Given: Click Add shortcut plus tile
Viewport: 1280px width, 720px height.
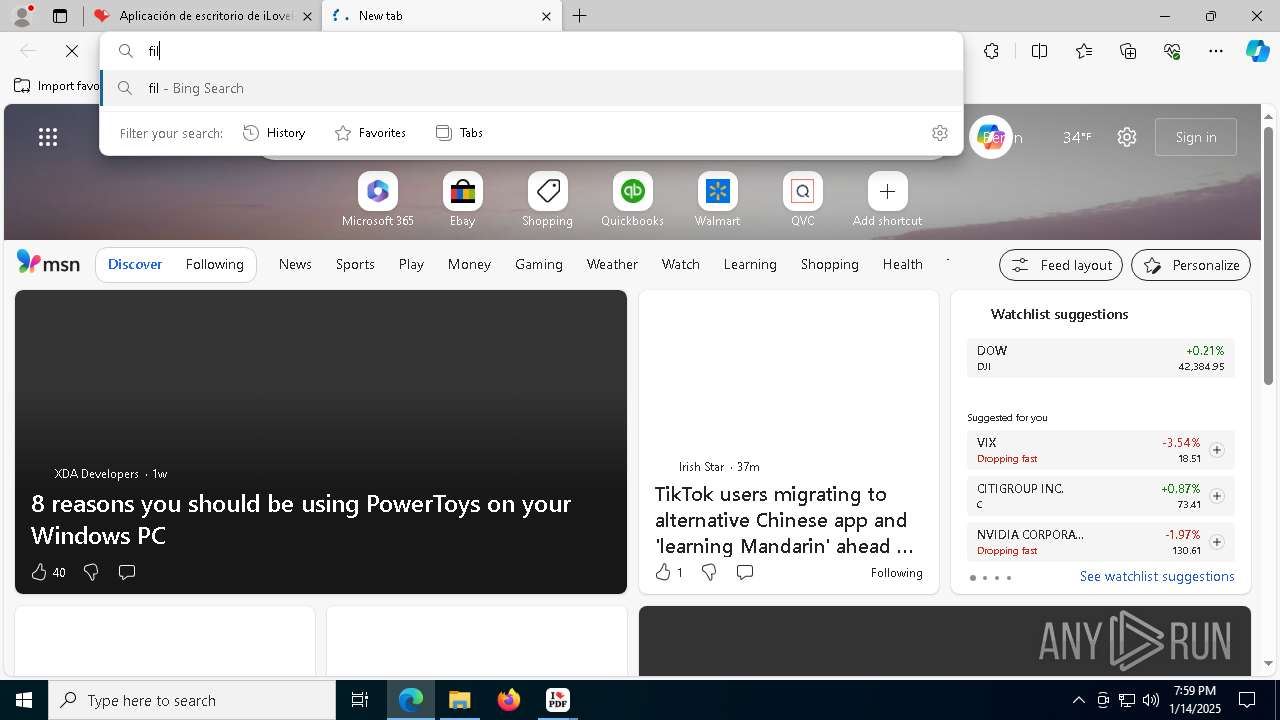Looking at the screenshot, I should (x=888, y=200).
